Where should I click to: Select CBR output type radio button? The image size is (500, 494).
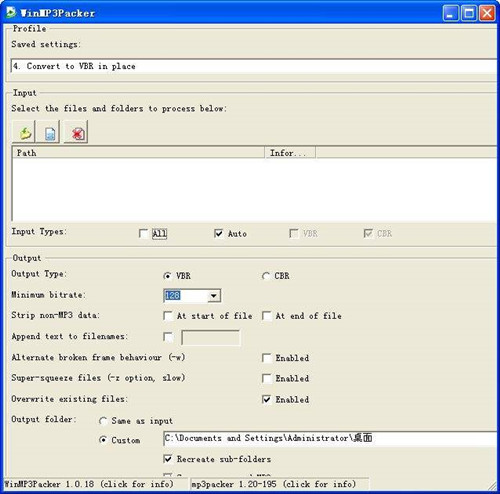point(266,276)
